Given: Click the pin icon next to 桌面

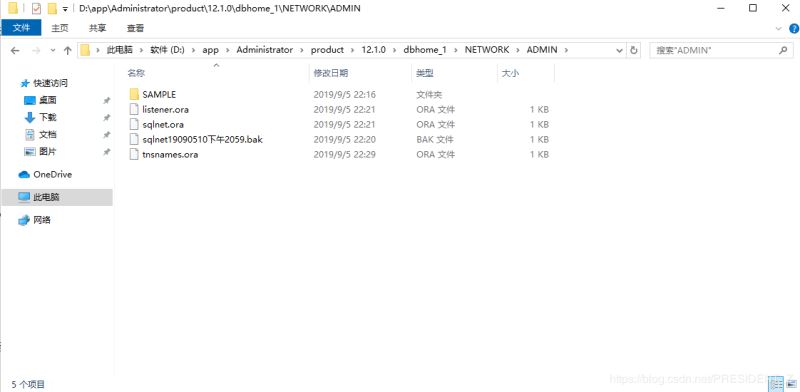Looking at the screenshot, I should (x=107, y=101).
